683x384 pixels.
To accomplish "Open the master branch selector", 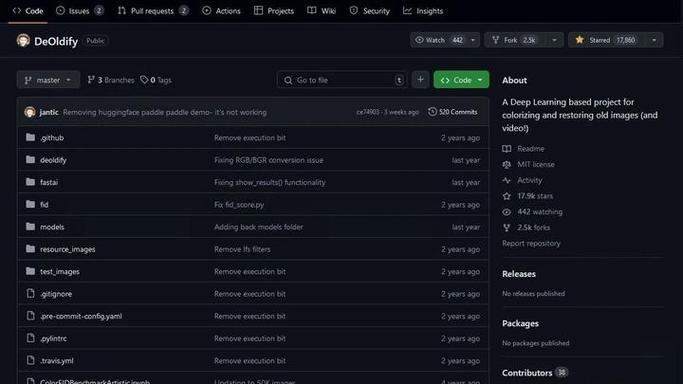I will pos(48,80).
